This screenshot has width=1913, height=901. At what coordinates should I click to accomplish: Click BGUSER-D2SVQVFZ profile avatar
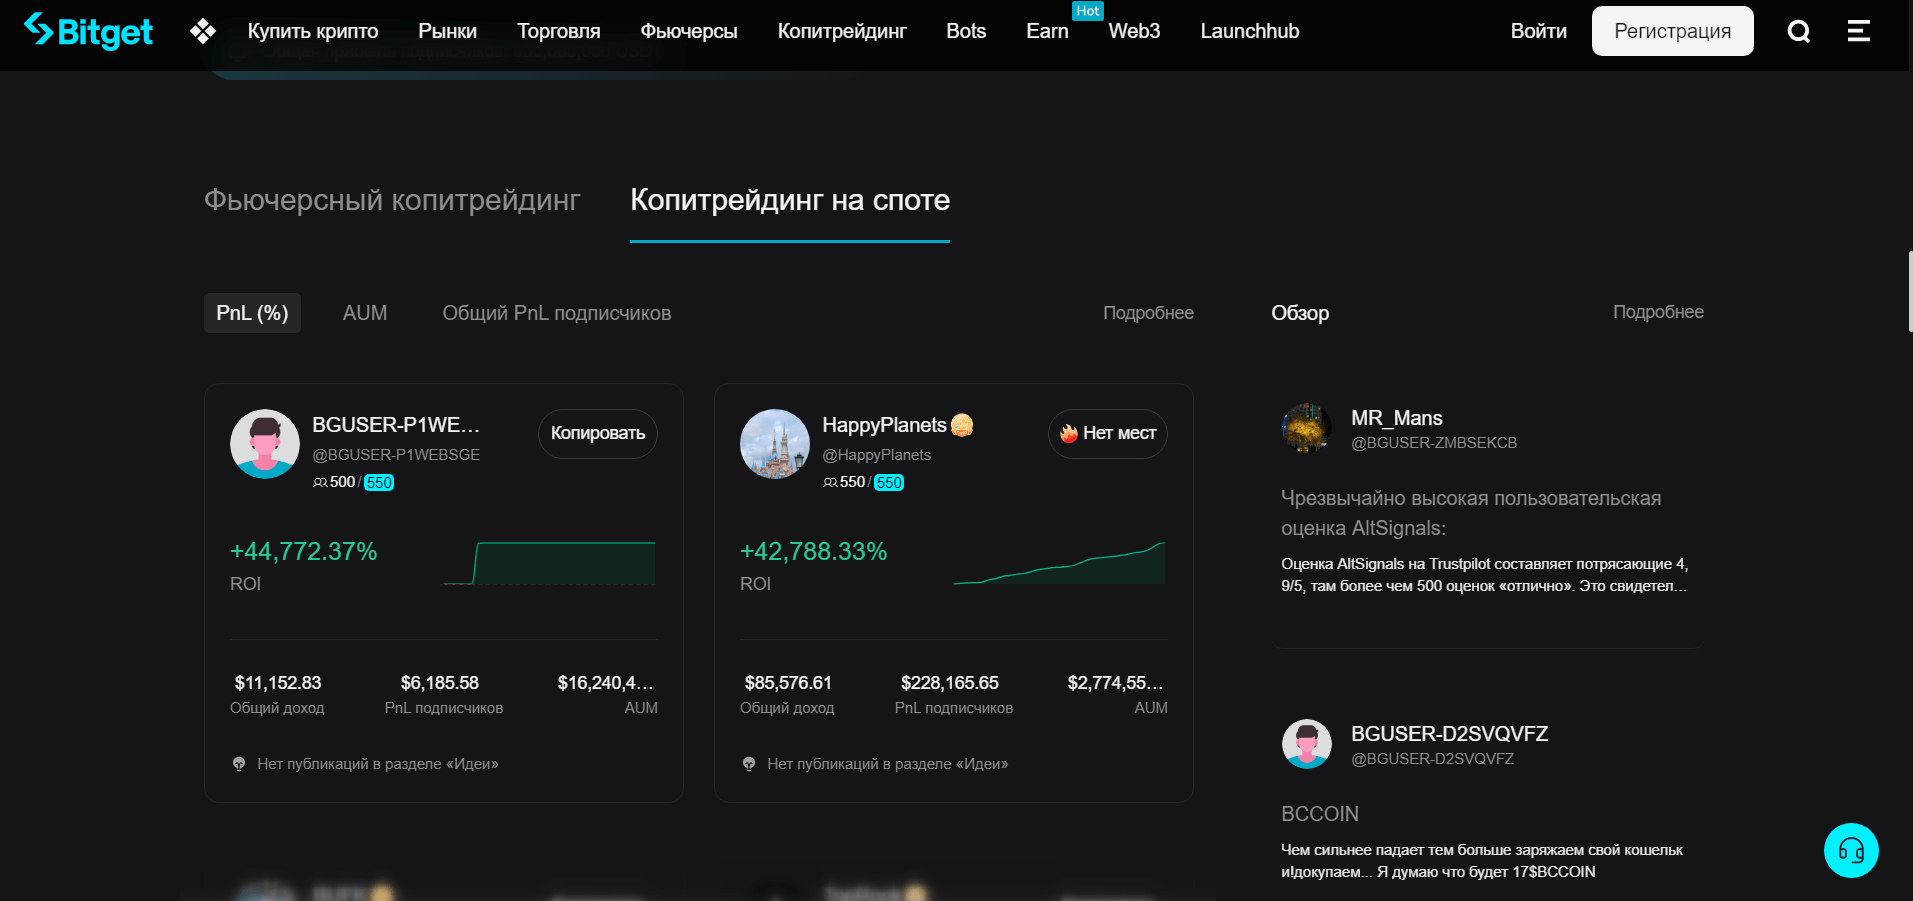tap(1307, 744)
